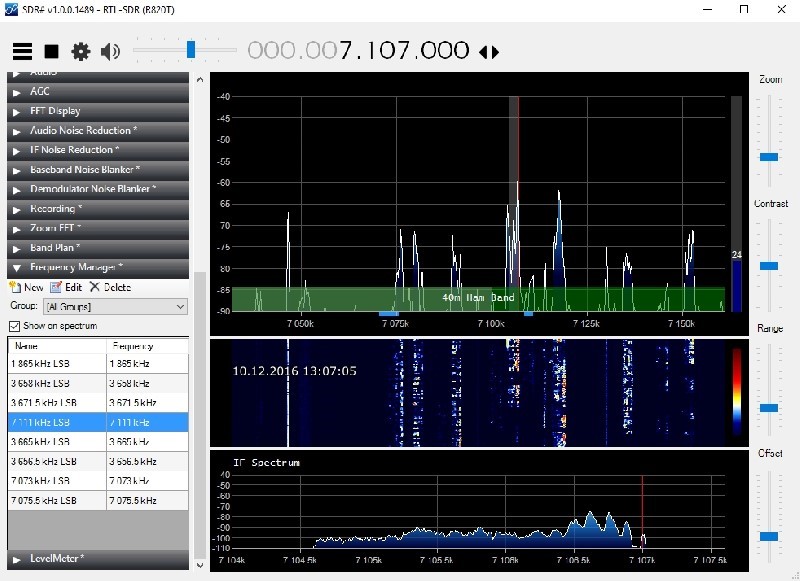Expand the Baseband Noise Blanker panel
800x581 pixels.
[x=98, y=169]
